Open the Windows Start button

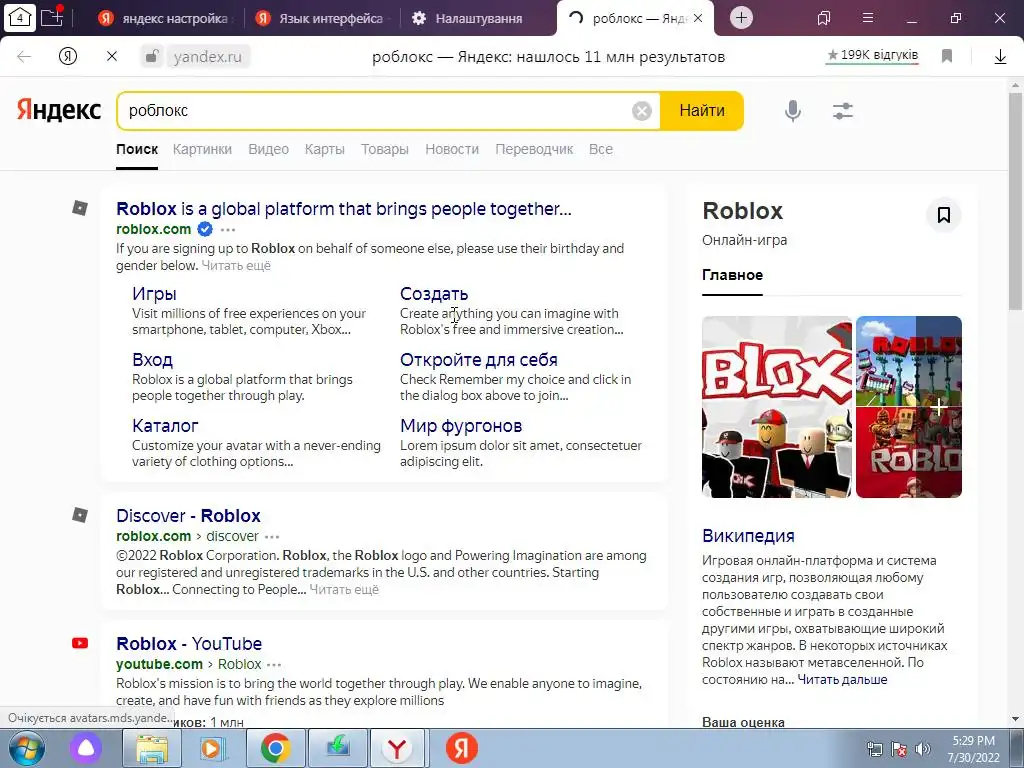(26, 748)
